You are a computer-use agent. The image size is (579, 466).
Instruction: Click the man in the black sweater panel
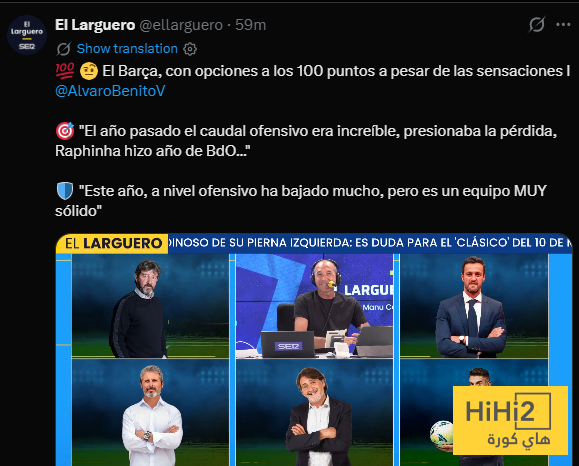[x=150, y=306]
